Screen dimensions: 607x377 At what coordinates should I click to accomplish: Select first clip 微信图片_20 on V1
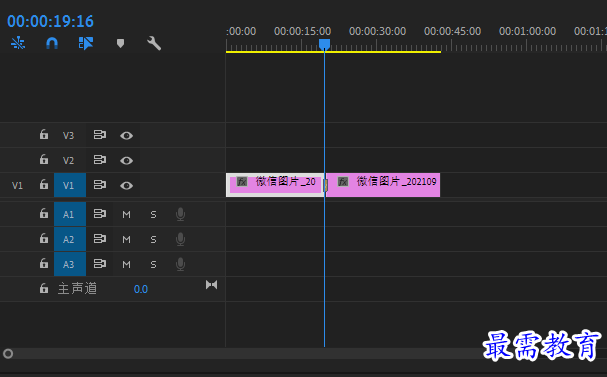[275, 185]
